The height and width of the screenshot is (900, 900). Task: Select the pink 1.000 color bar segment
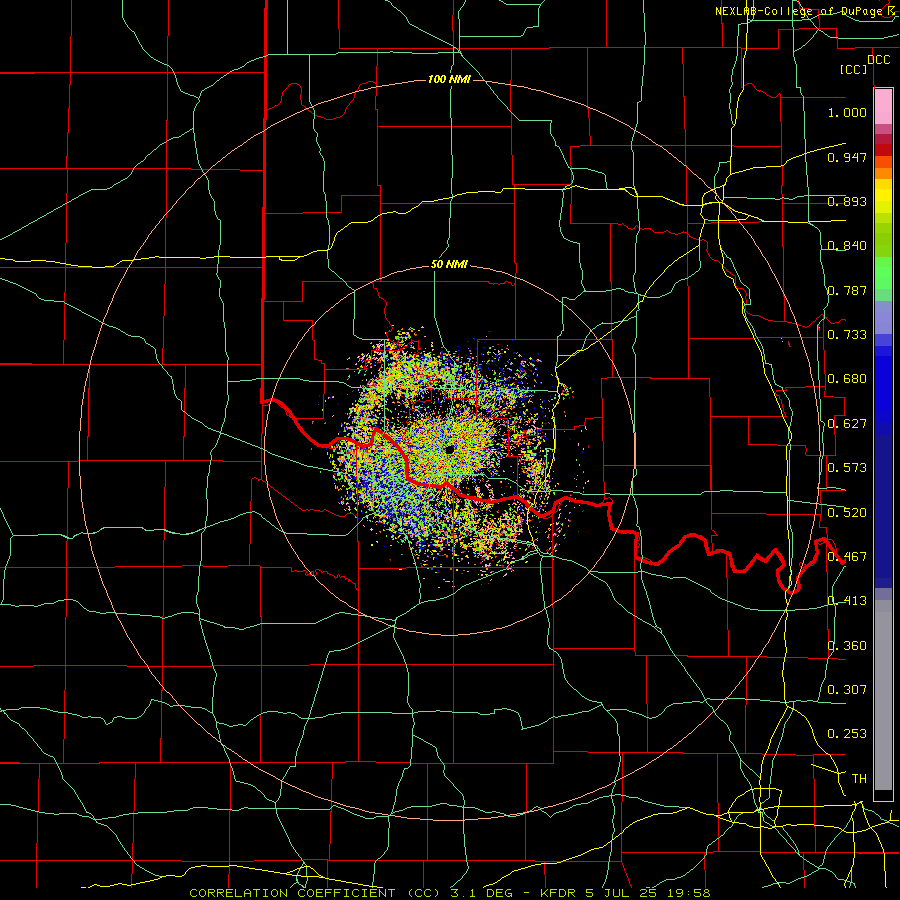pos(883,107)
